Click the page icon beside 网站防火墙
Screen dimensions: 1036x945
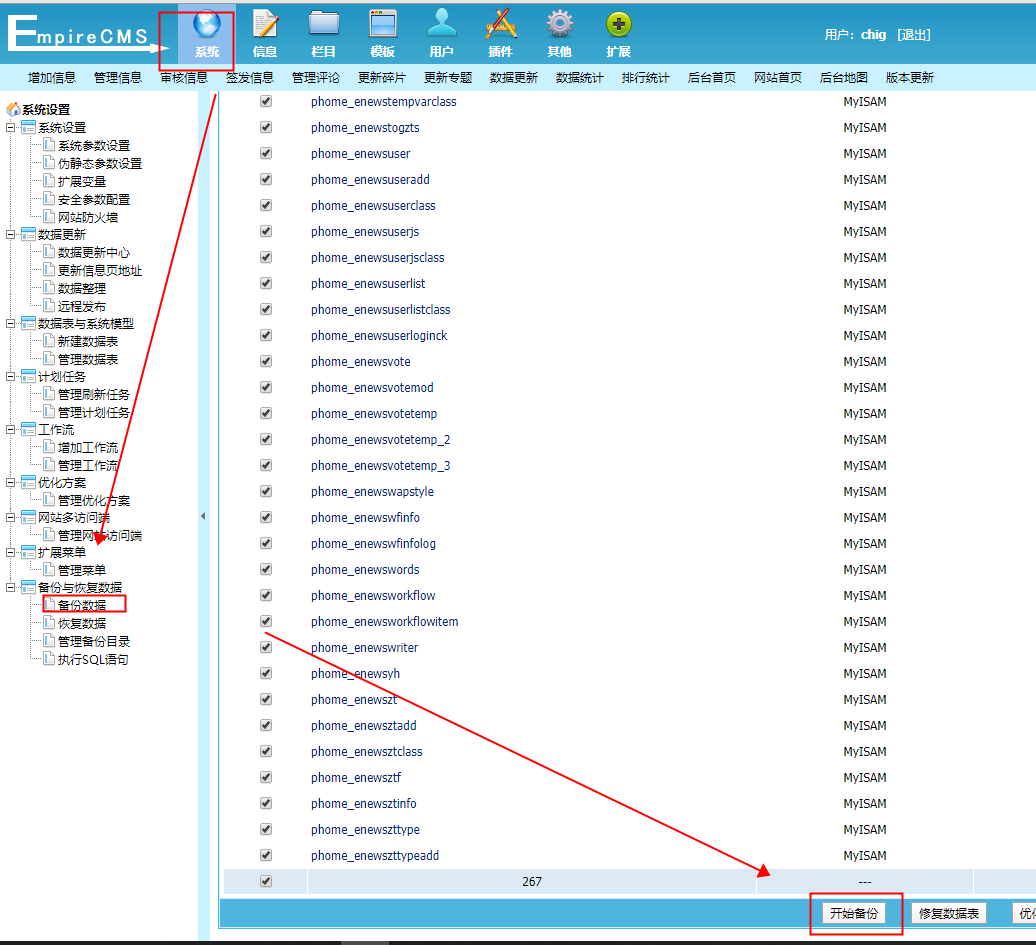pos(49,215)
